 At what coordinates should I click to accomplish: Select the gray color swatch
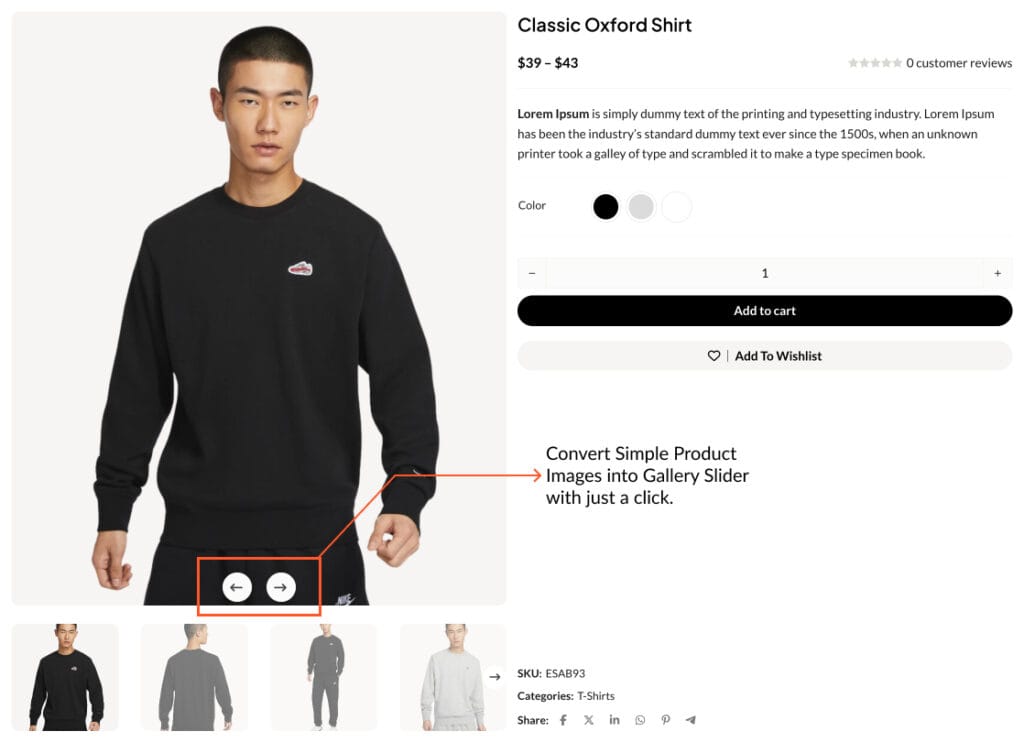(x=641, y=207)
